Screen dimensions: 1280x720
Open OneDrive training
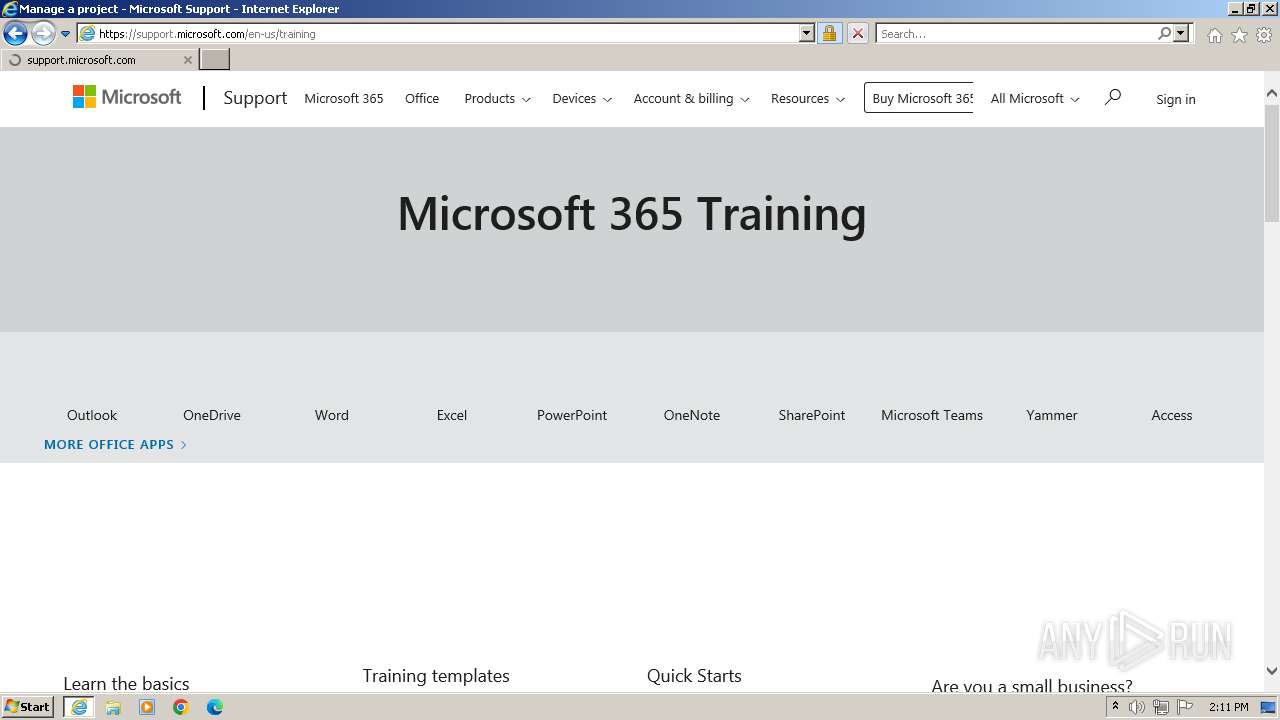pyautogui.click(x=212, y=415)
